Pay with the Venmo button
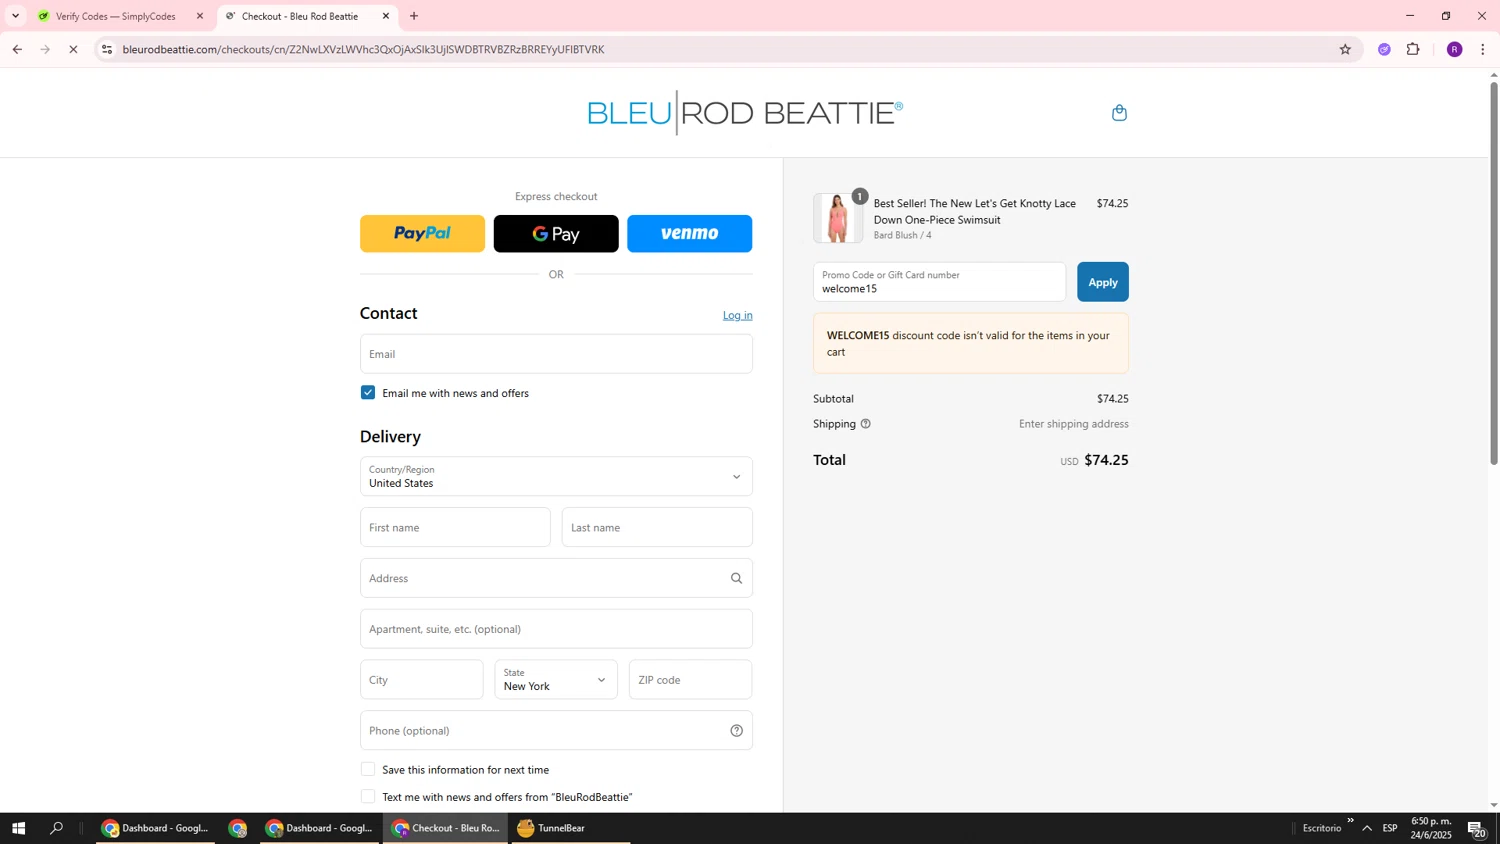The width and height of the screenshot is (1500, 844). tap(690, 234)
